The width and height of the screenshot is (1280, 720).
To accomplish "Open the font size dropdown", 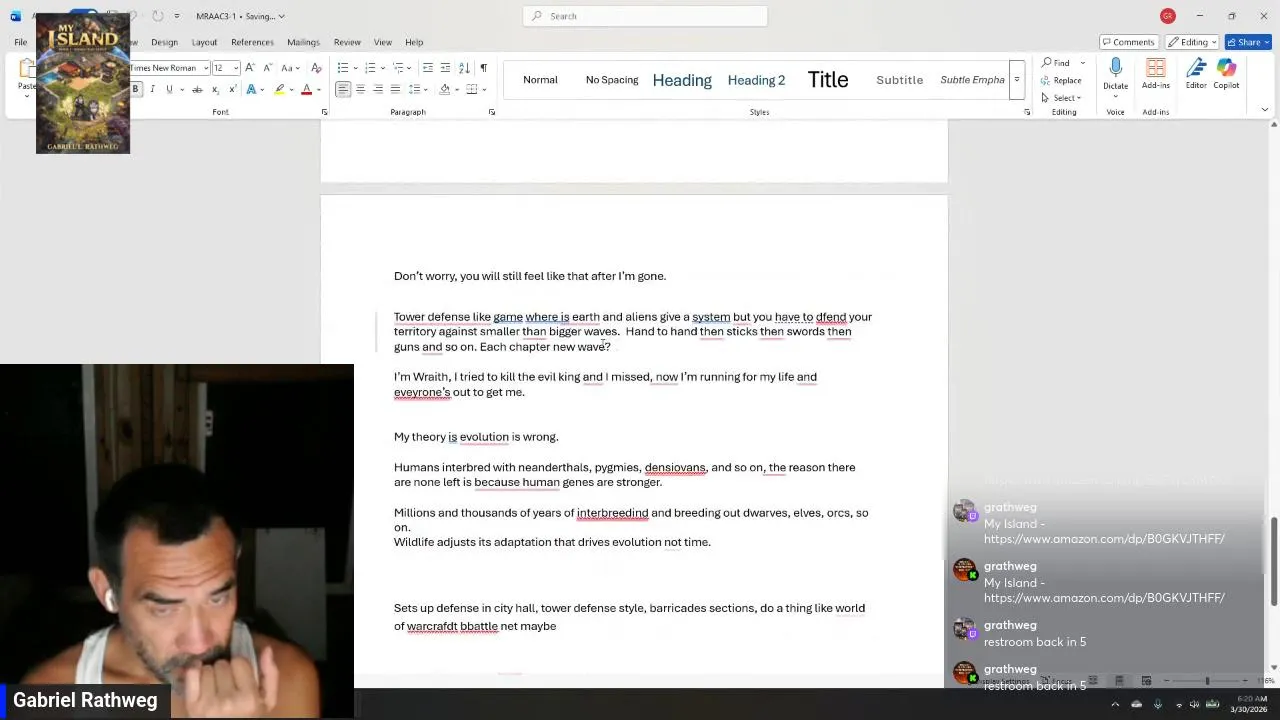I will click(237, 68).
